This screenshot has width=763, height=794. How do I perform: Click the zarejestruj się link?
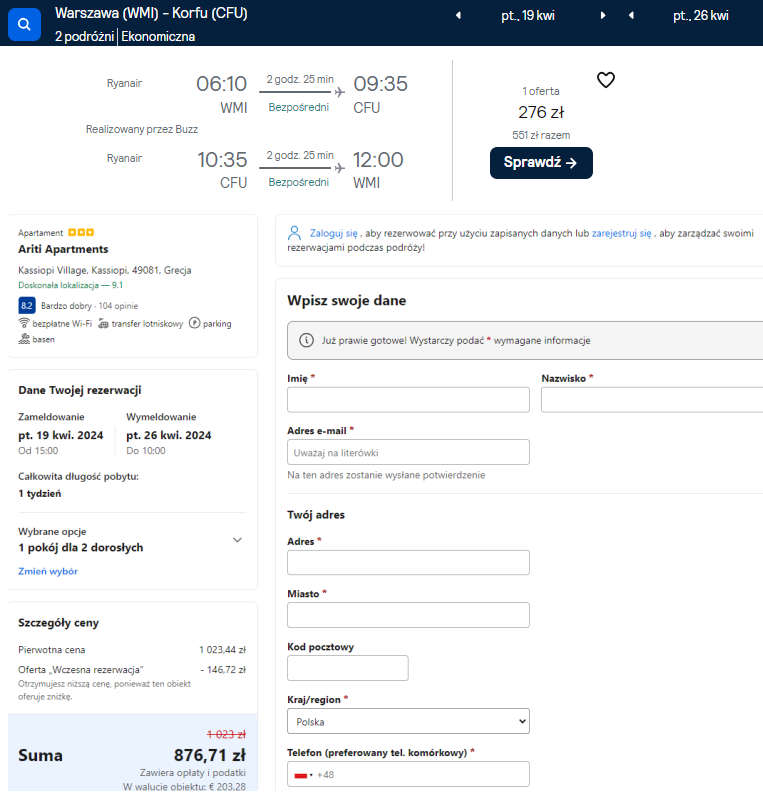(621, 233)
